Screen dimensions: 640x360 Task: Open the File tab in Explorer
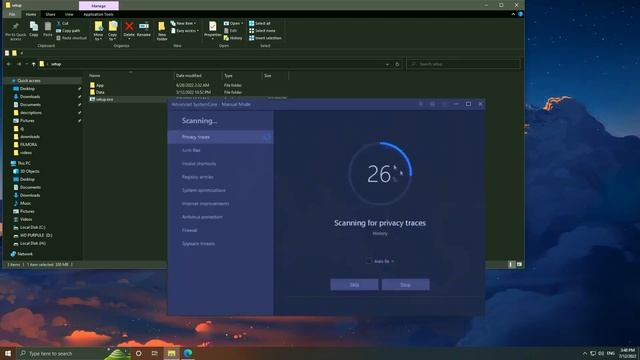click(12, 14)
